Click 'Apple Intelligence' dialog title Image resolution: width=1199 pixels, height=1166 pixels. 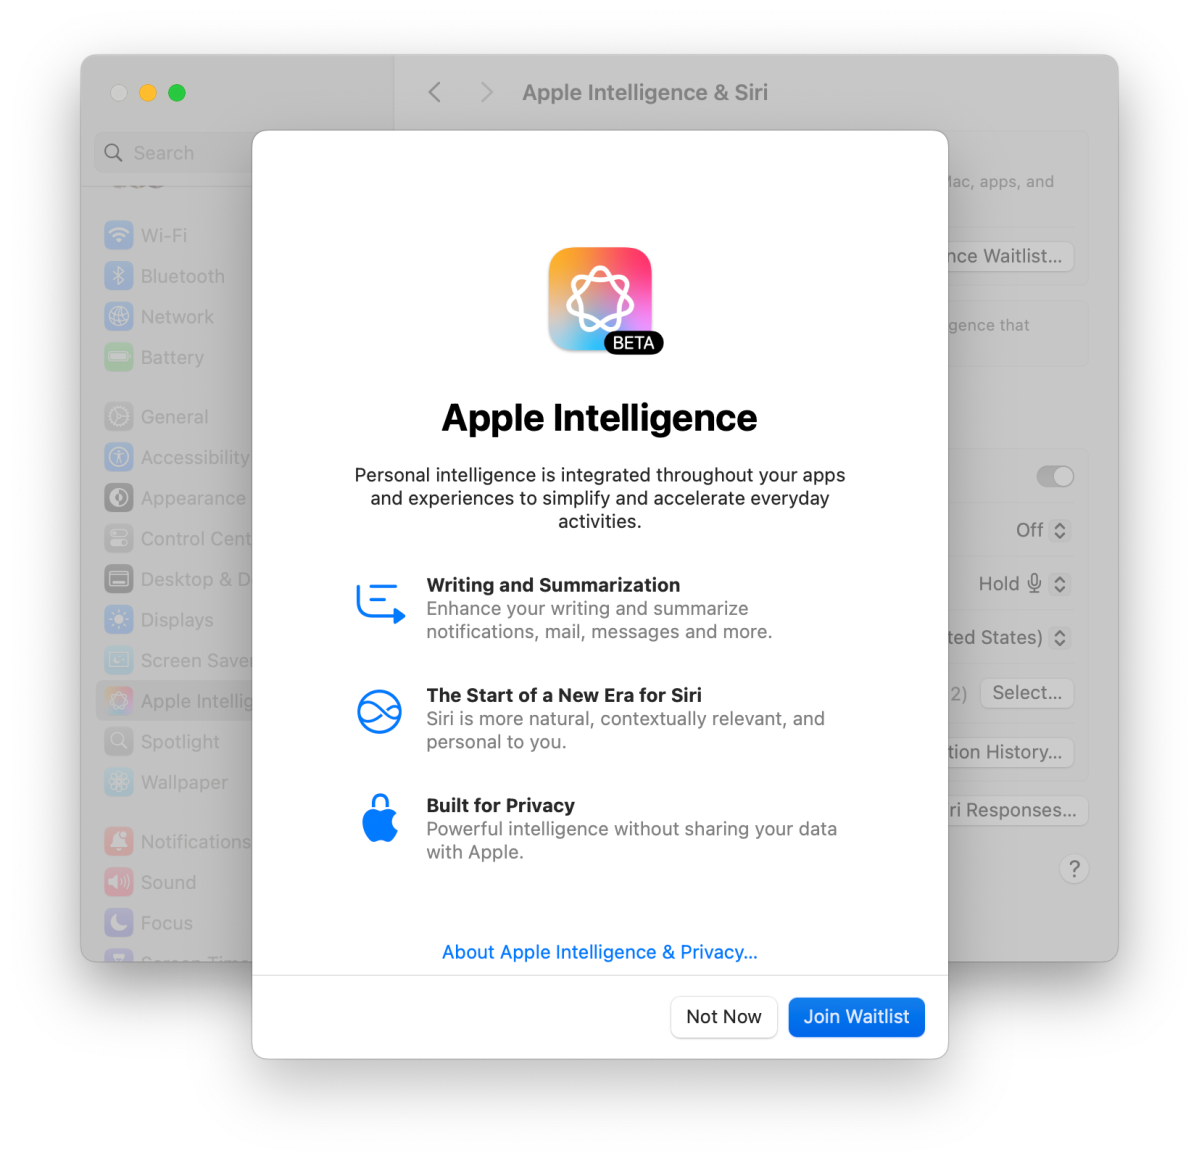[600, 417]
